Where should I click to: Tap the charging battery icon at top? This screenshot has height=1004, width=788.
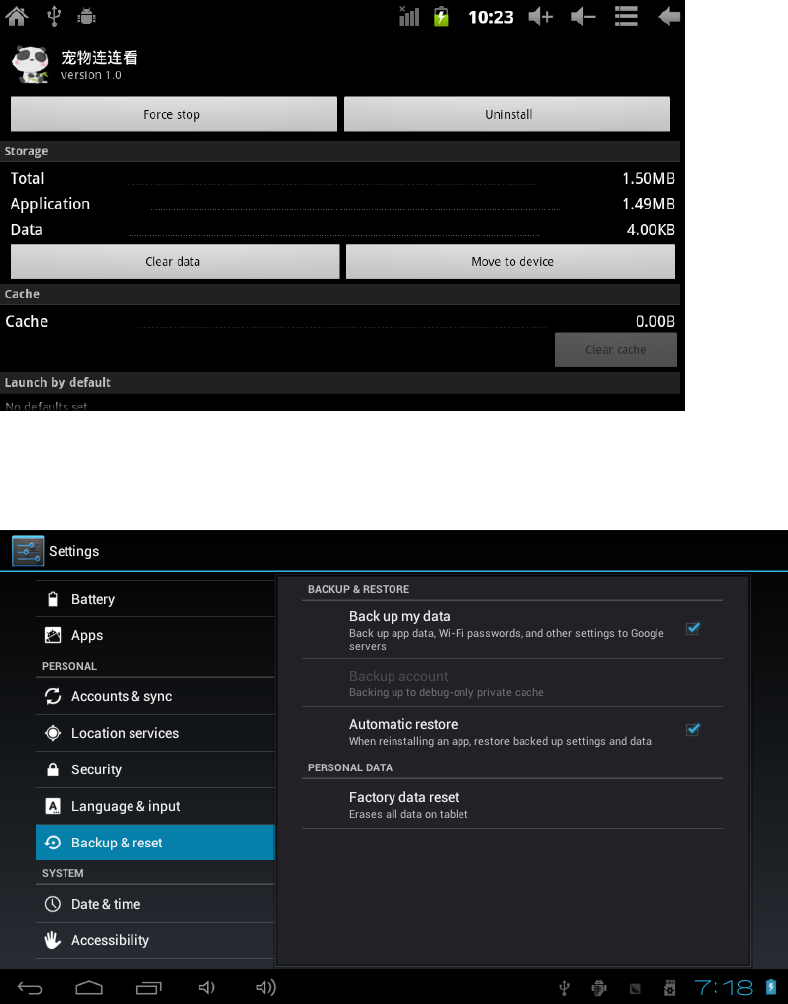pyautogui.click(x=441, y=16)
